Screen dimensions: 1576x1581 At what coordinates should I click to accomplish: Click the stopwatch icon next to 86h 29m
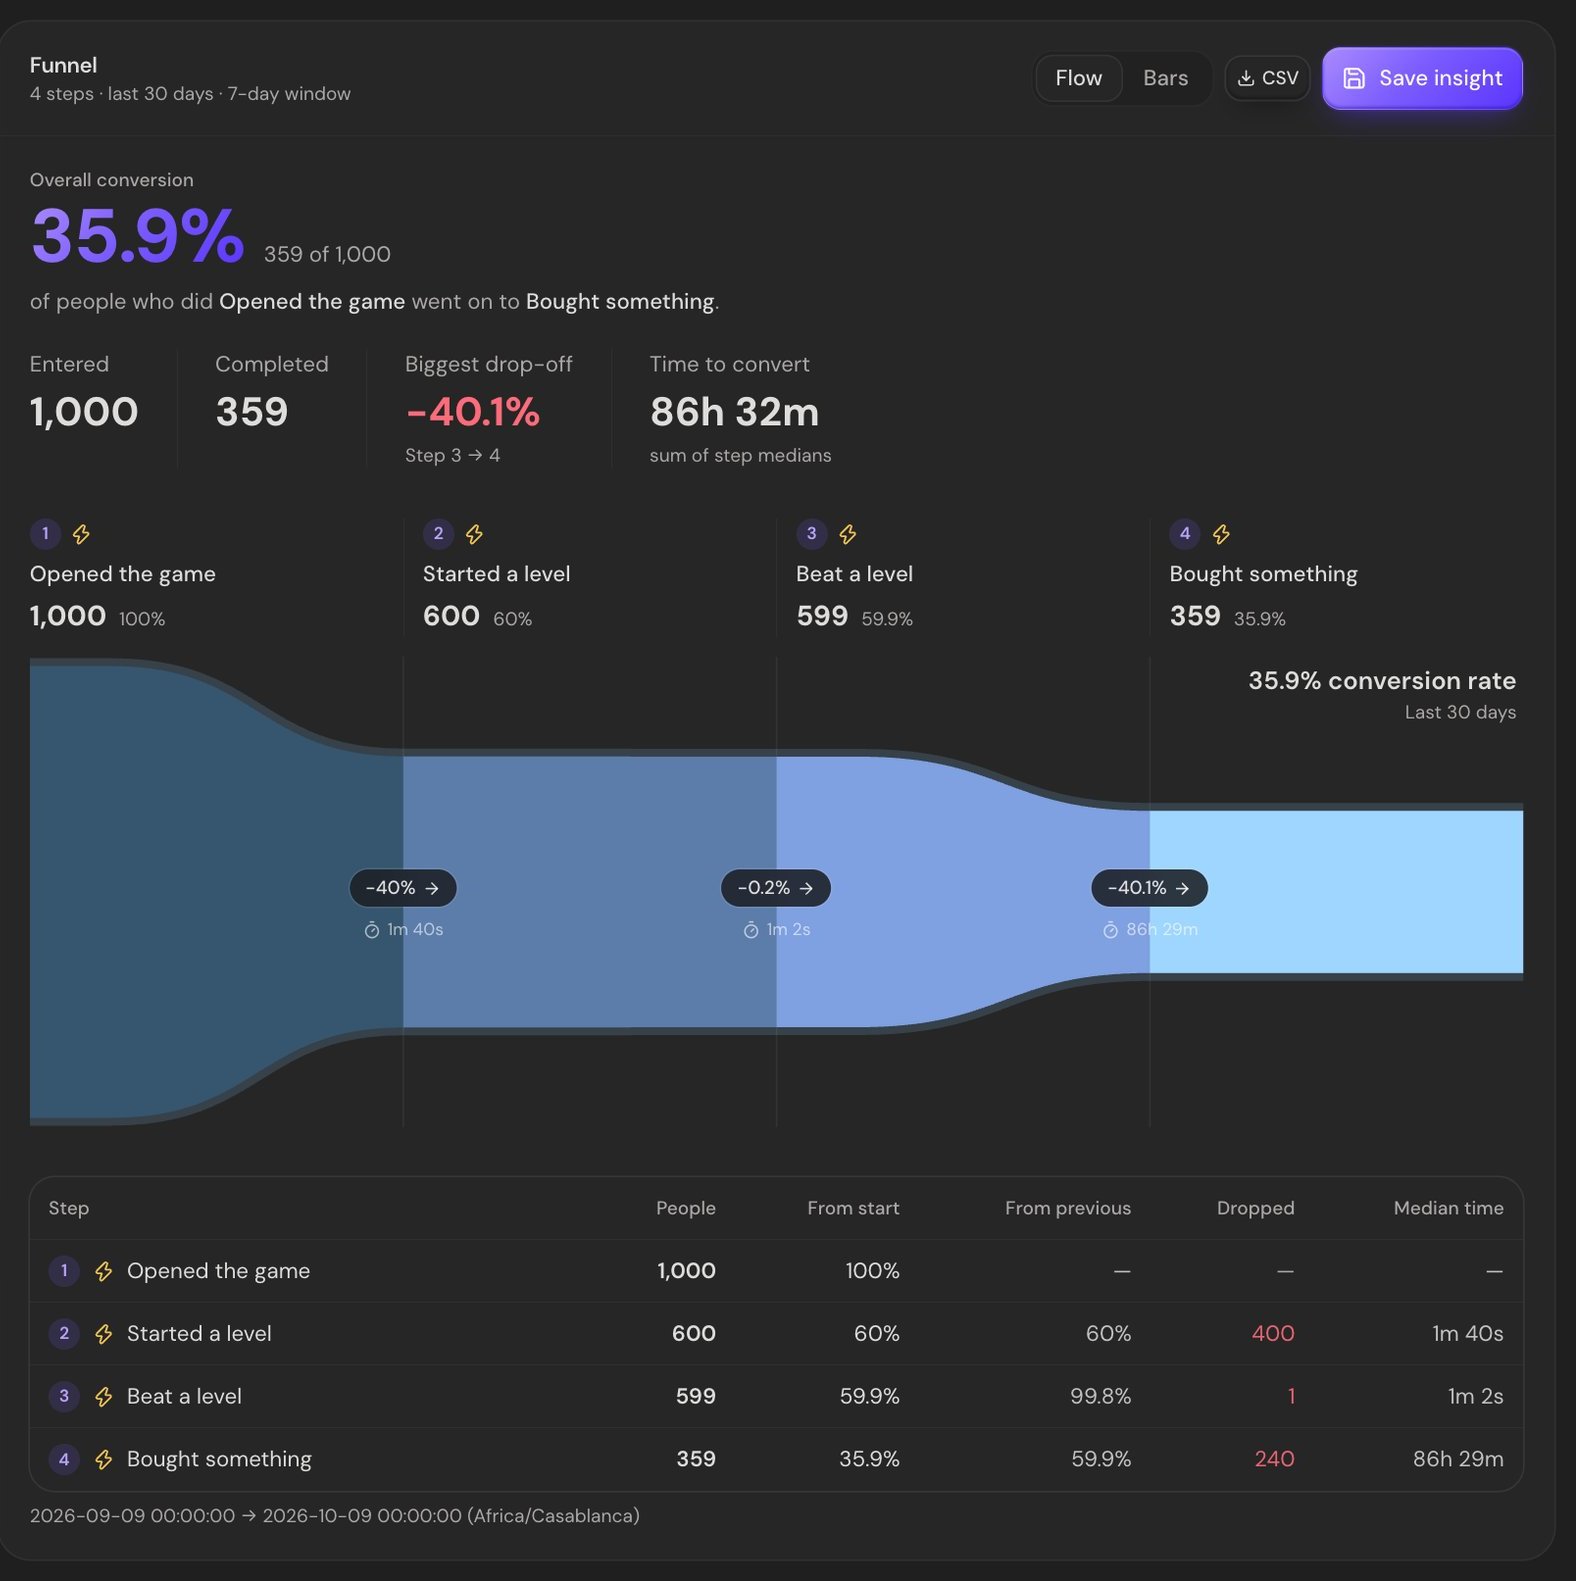click(x=1110, y=930)
